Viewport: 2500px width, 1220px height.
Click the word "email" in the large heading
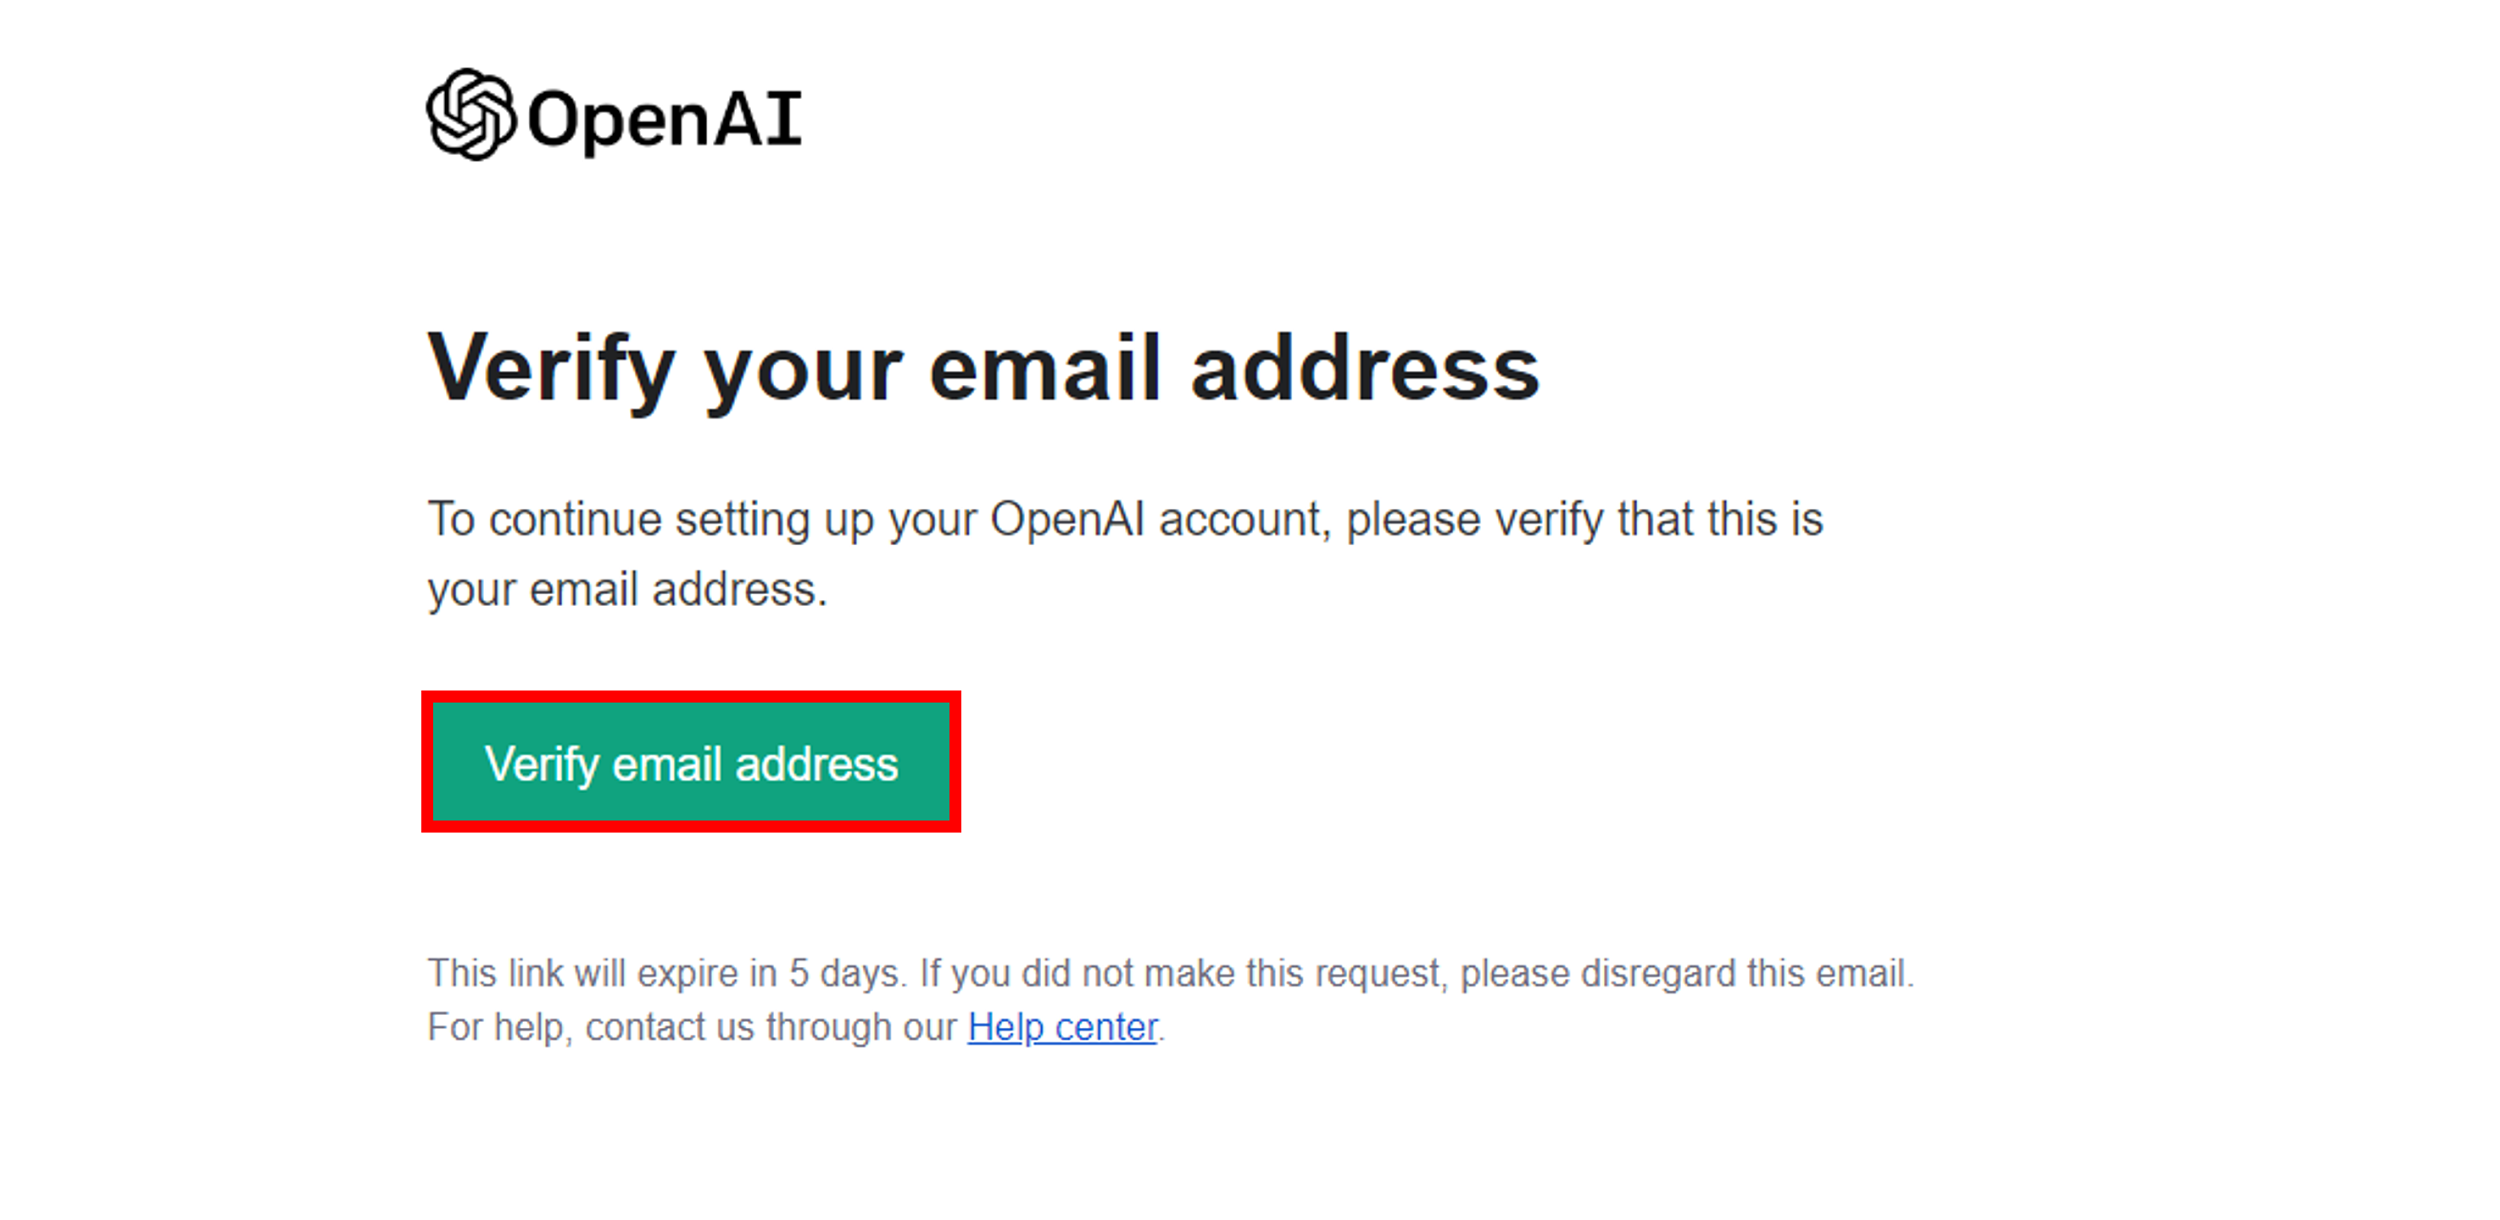pos(1044,369)
